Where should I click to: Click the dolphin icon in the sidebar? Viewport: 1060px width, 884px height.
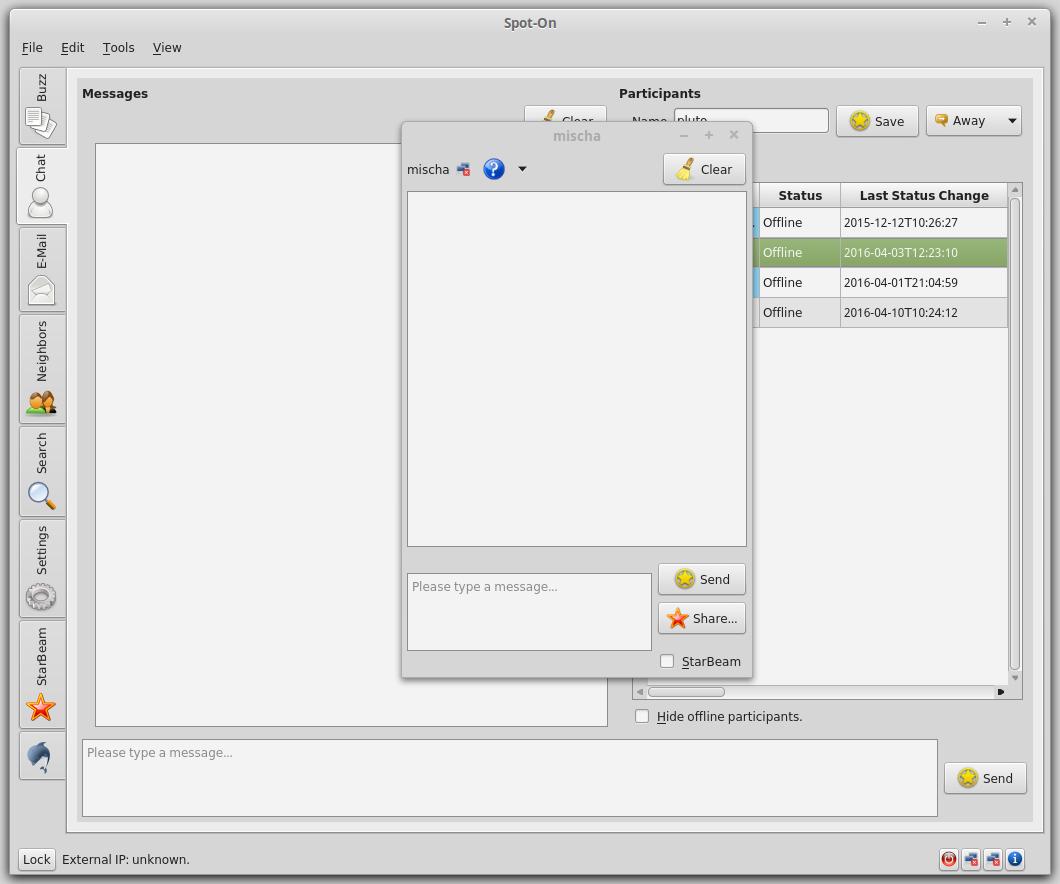[41, 756]
